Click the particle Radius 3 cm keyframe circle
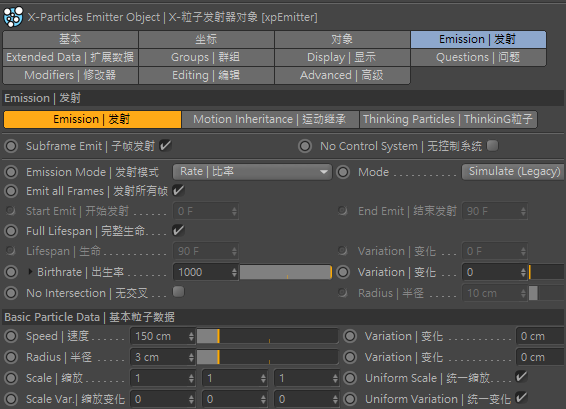566x409 pixels. (x=11, y=357)
